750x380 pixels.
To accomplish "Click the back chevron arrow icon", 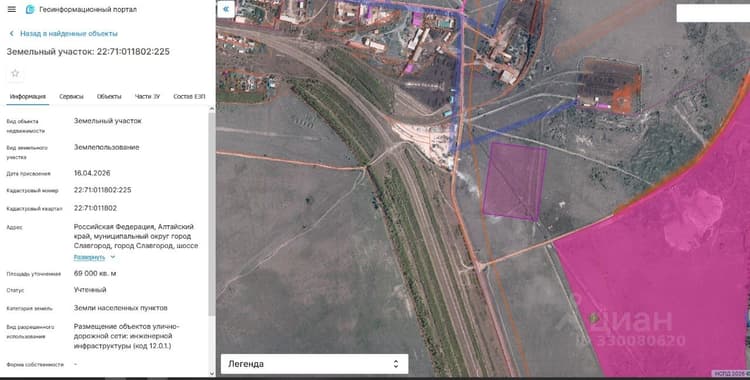I will tap(11, 34).
